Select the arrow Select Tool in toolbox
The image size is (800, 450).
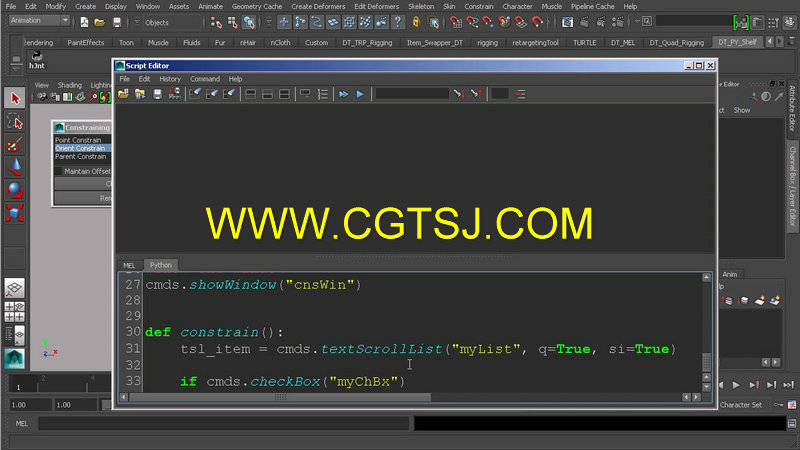[15, 98]
